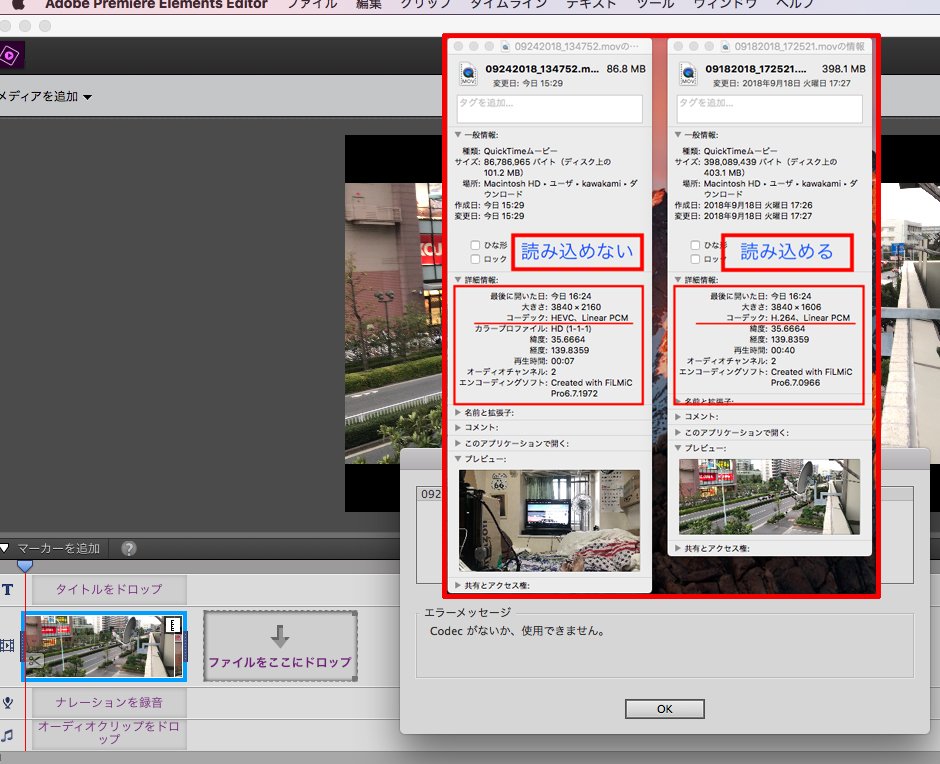This screenshot has height=764, width=940.
Task: Click the title track T icon
Action: coord(7,589)
